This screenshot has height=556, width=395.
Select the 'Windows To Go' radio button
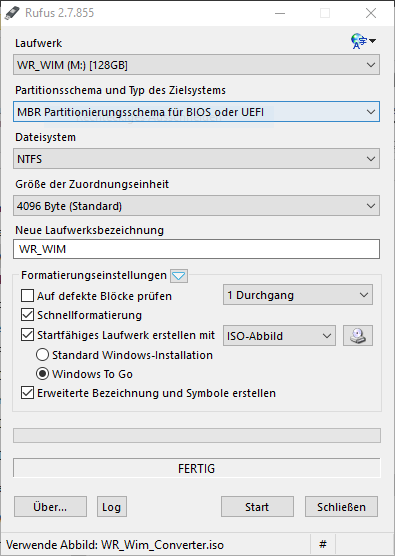click(43, 374)
